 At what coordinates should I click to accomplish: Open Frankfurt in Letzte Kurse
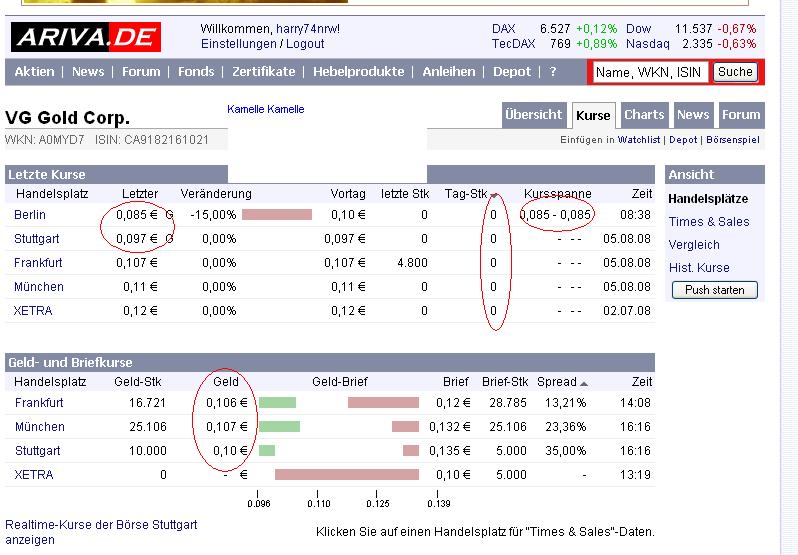click(38, 262)
